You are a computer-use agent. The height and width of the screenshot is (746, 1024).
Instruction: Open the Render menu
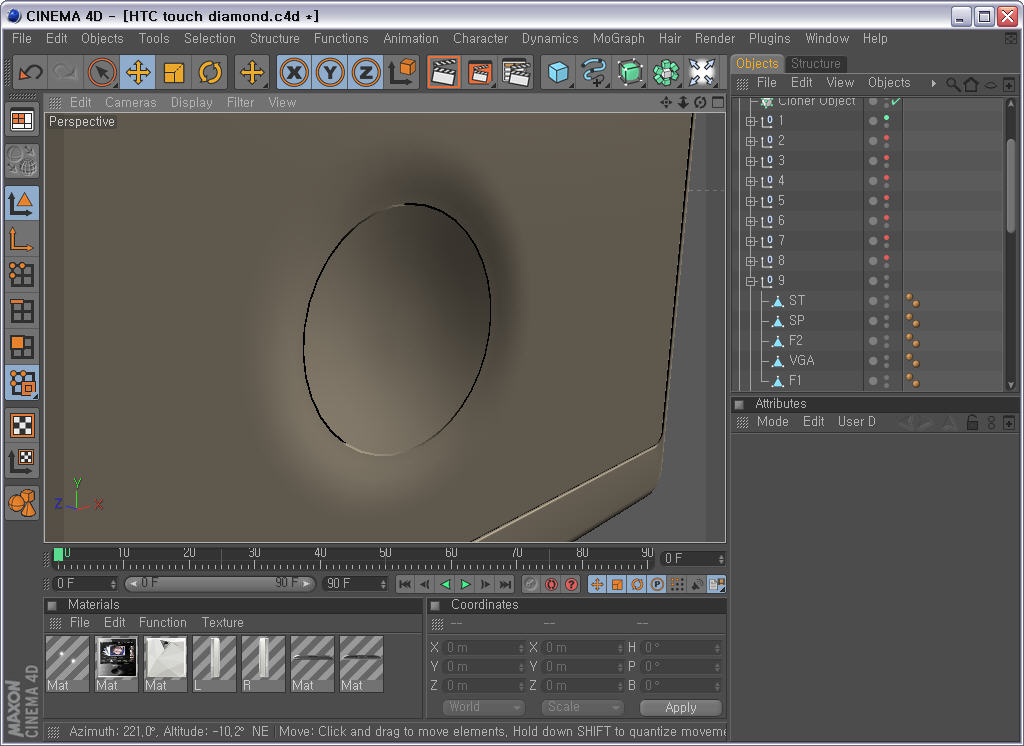point(714,39)
